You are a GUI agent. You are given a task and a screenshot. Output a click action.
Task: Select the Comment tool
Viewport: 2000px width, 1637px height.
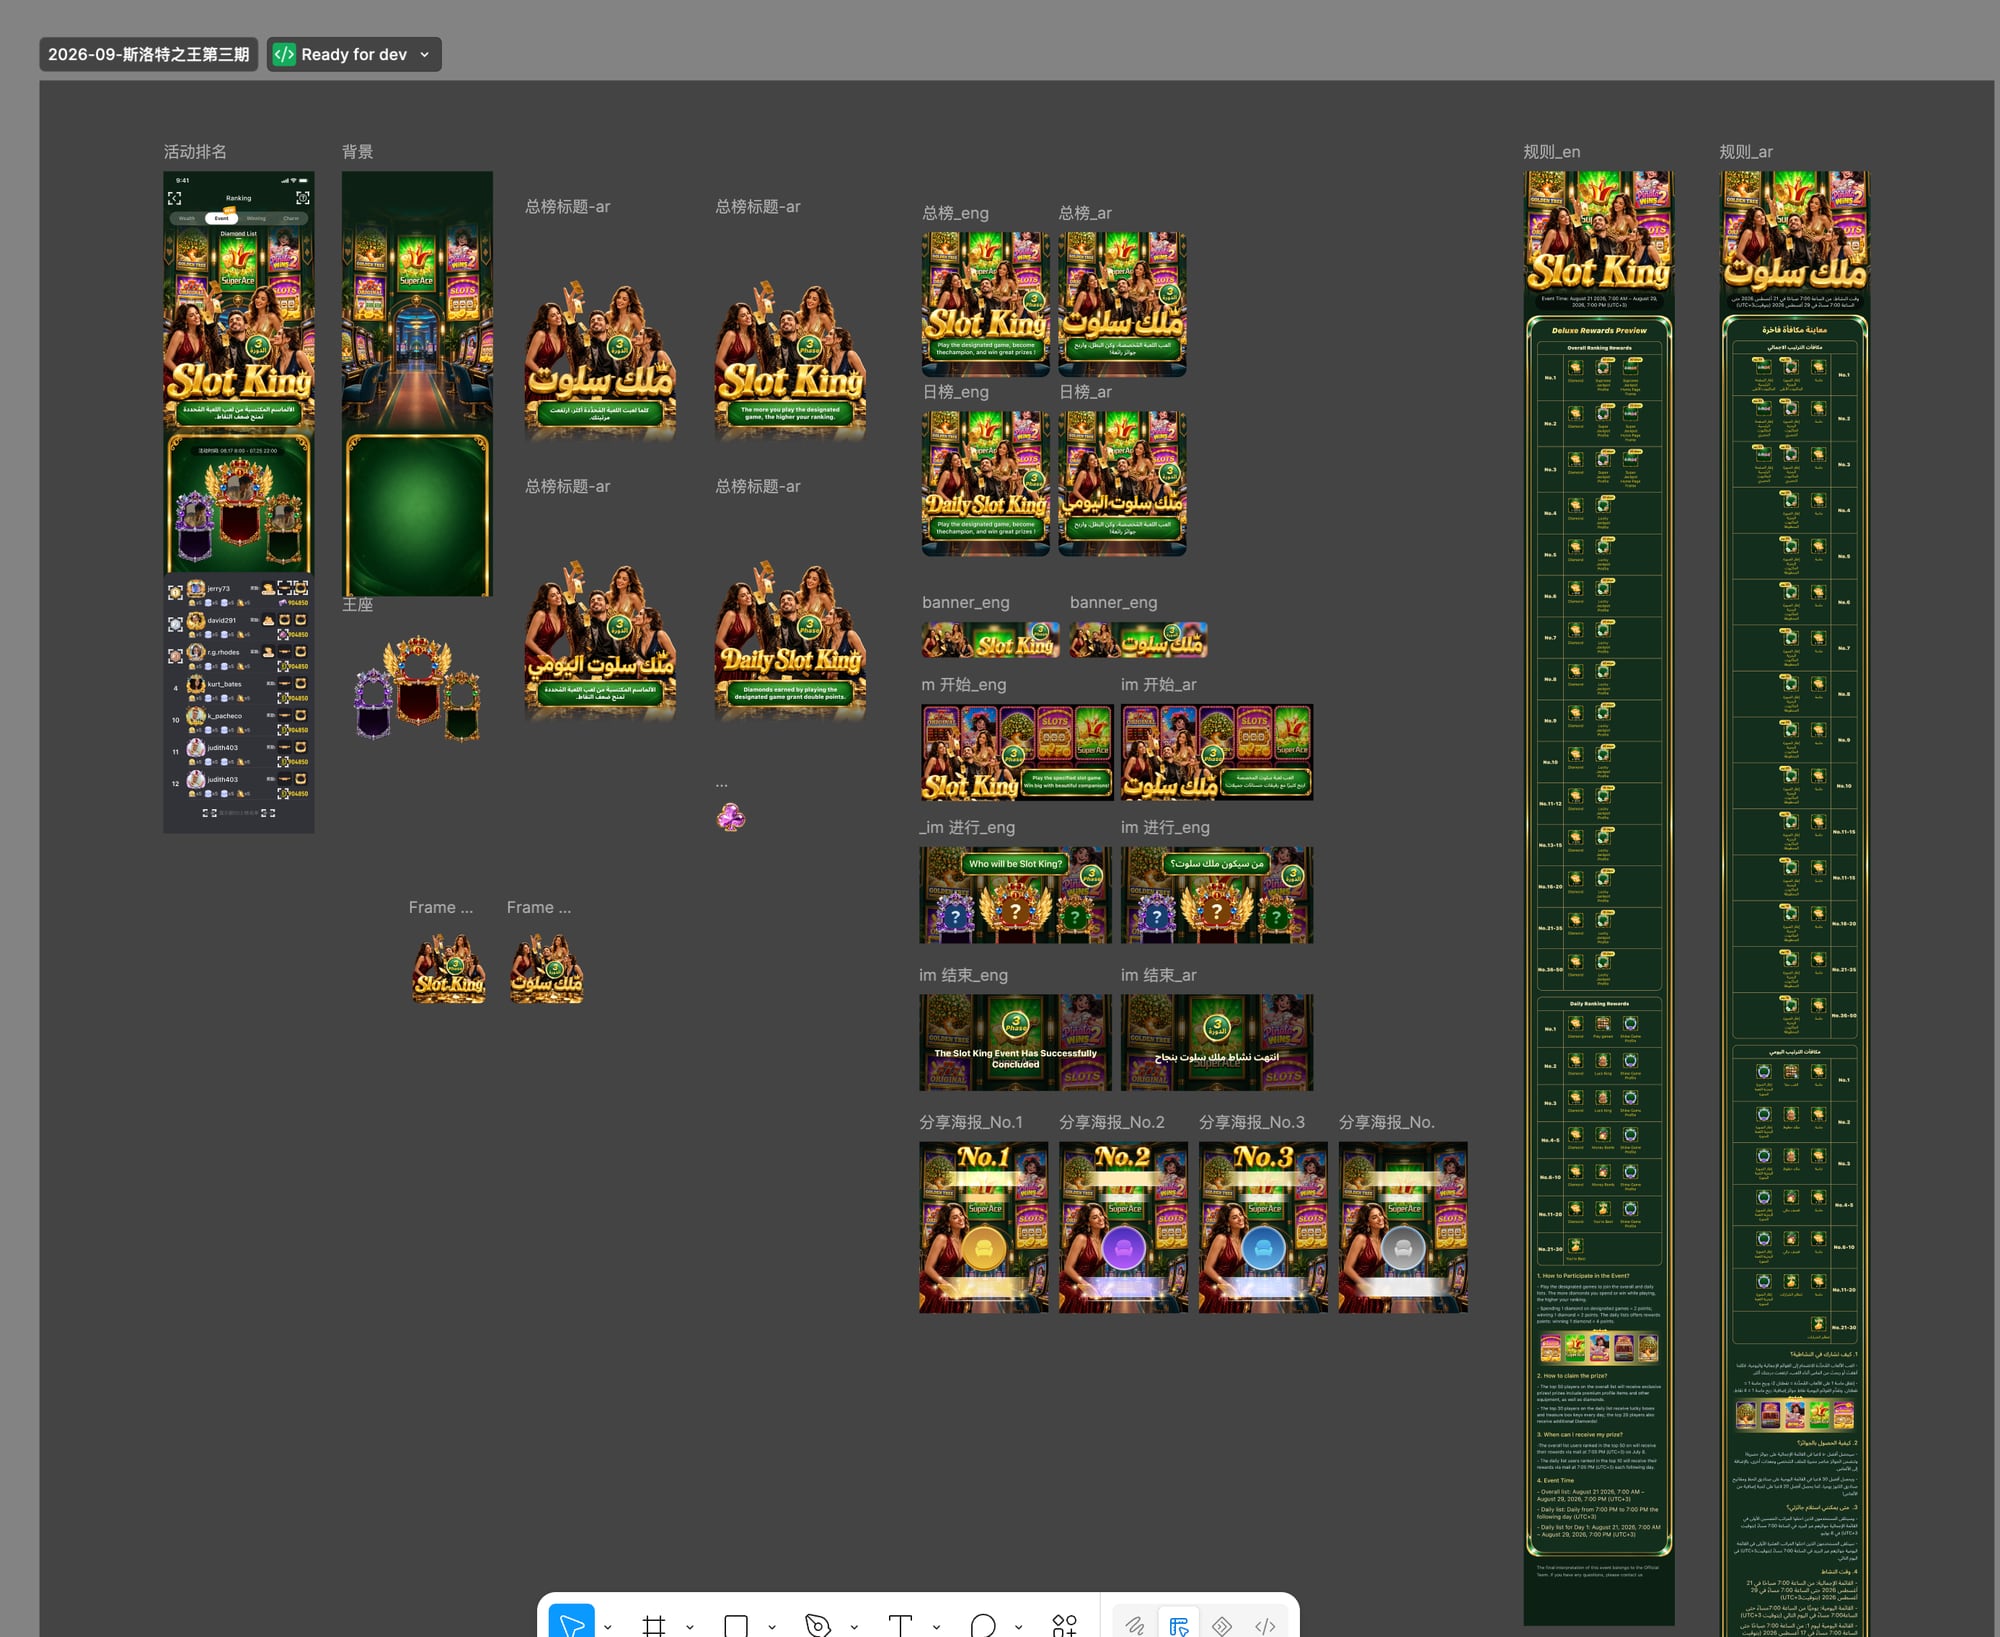[x=983, y=1625]
